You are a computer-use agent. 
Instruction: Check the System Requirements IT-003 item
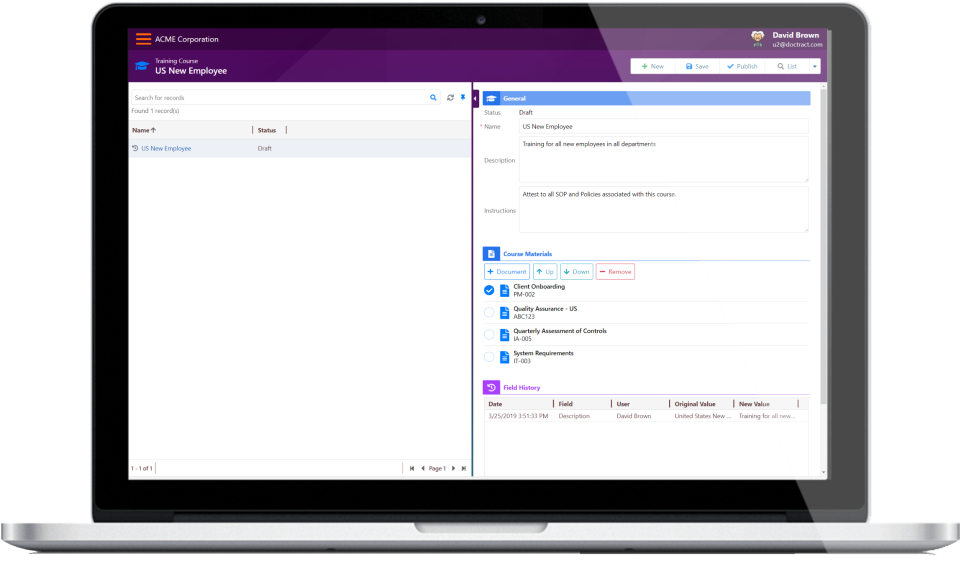point(490,356)
